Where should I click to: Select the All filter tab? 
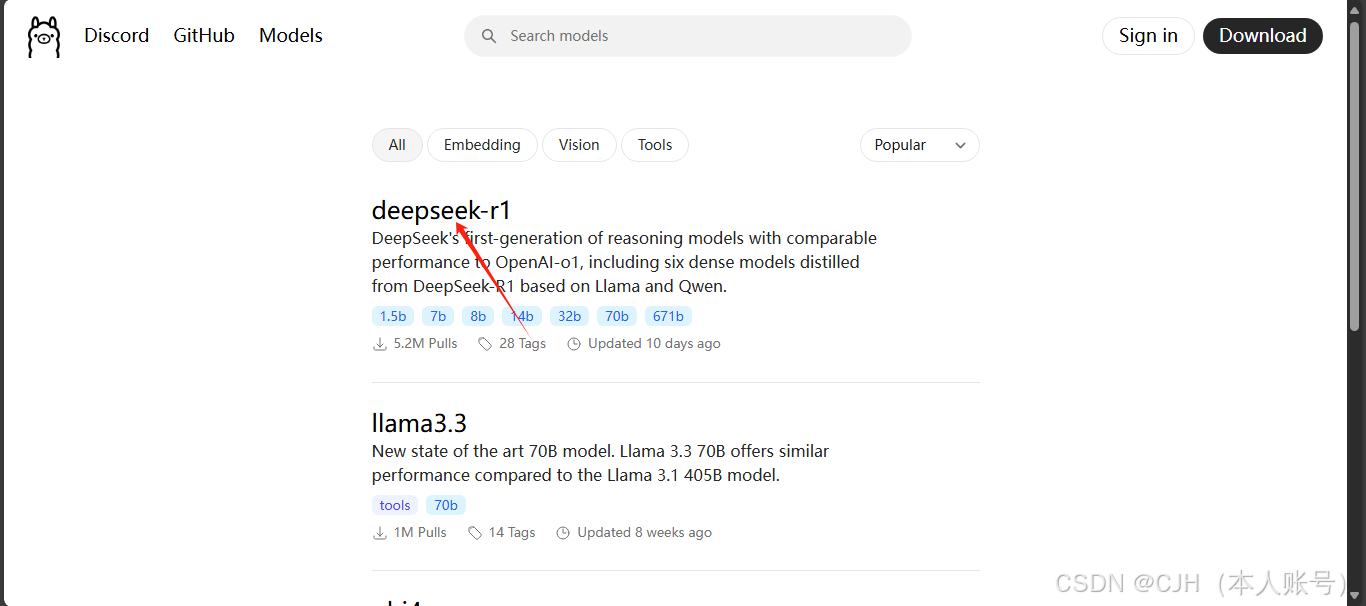coord(397,145)
